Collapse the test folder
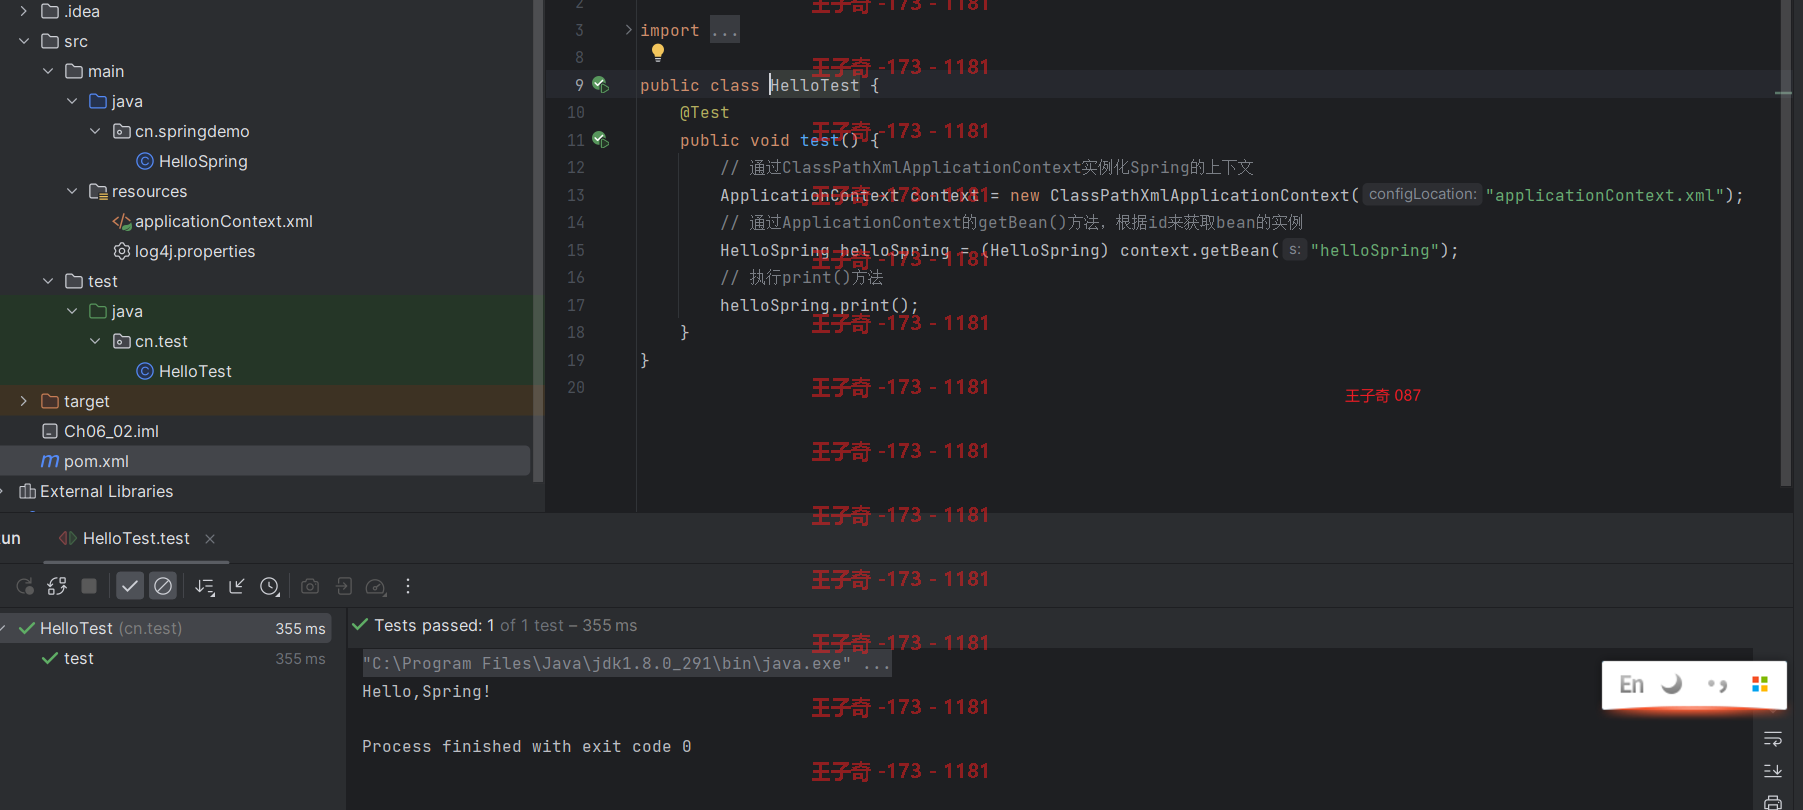Image resolution: width=1803 pixels, height=810 pixels. (48, 281)
